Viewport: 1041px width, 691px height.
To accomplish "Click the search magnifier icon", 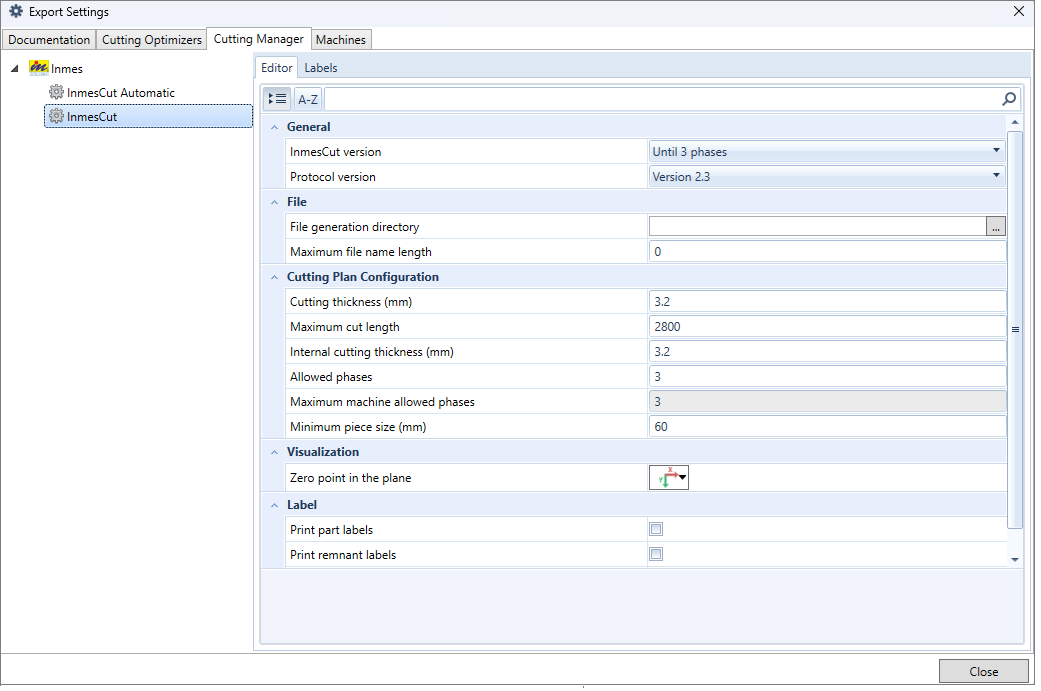I will click(x=1008, y=99).
